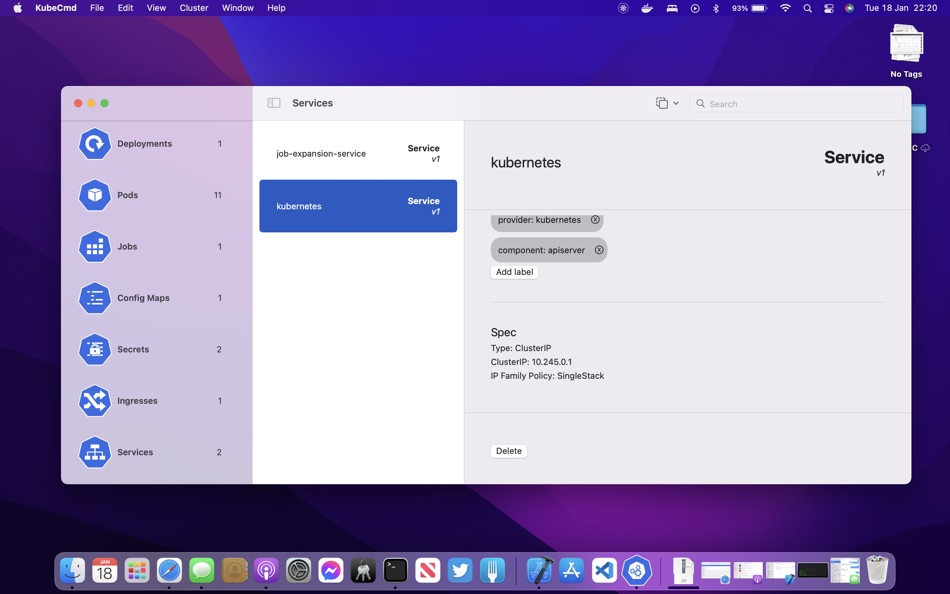Image resolution: width=950 pixels, height=594 pixels.
Task: Focus the Search input field
Action: point(796,104)
